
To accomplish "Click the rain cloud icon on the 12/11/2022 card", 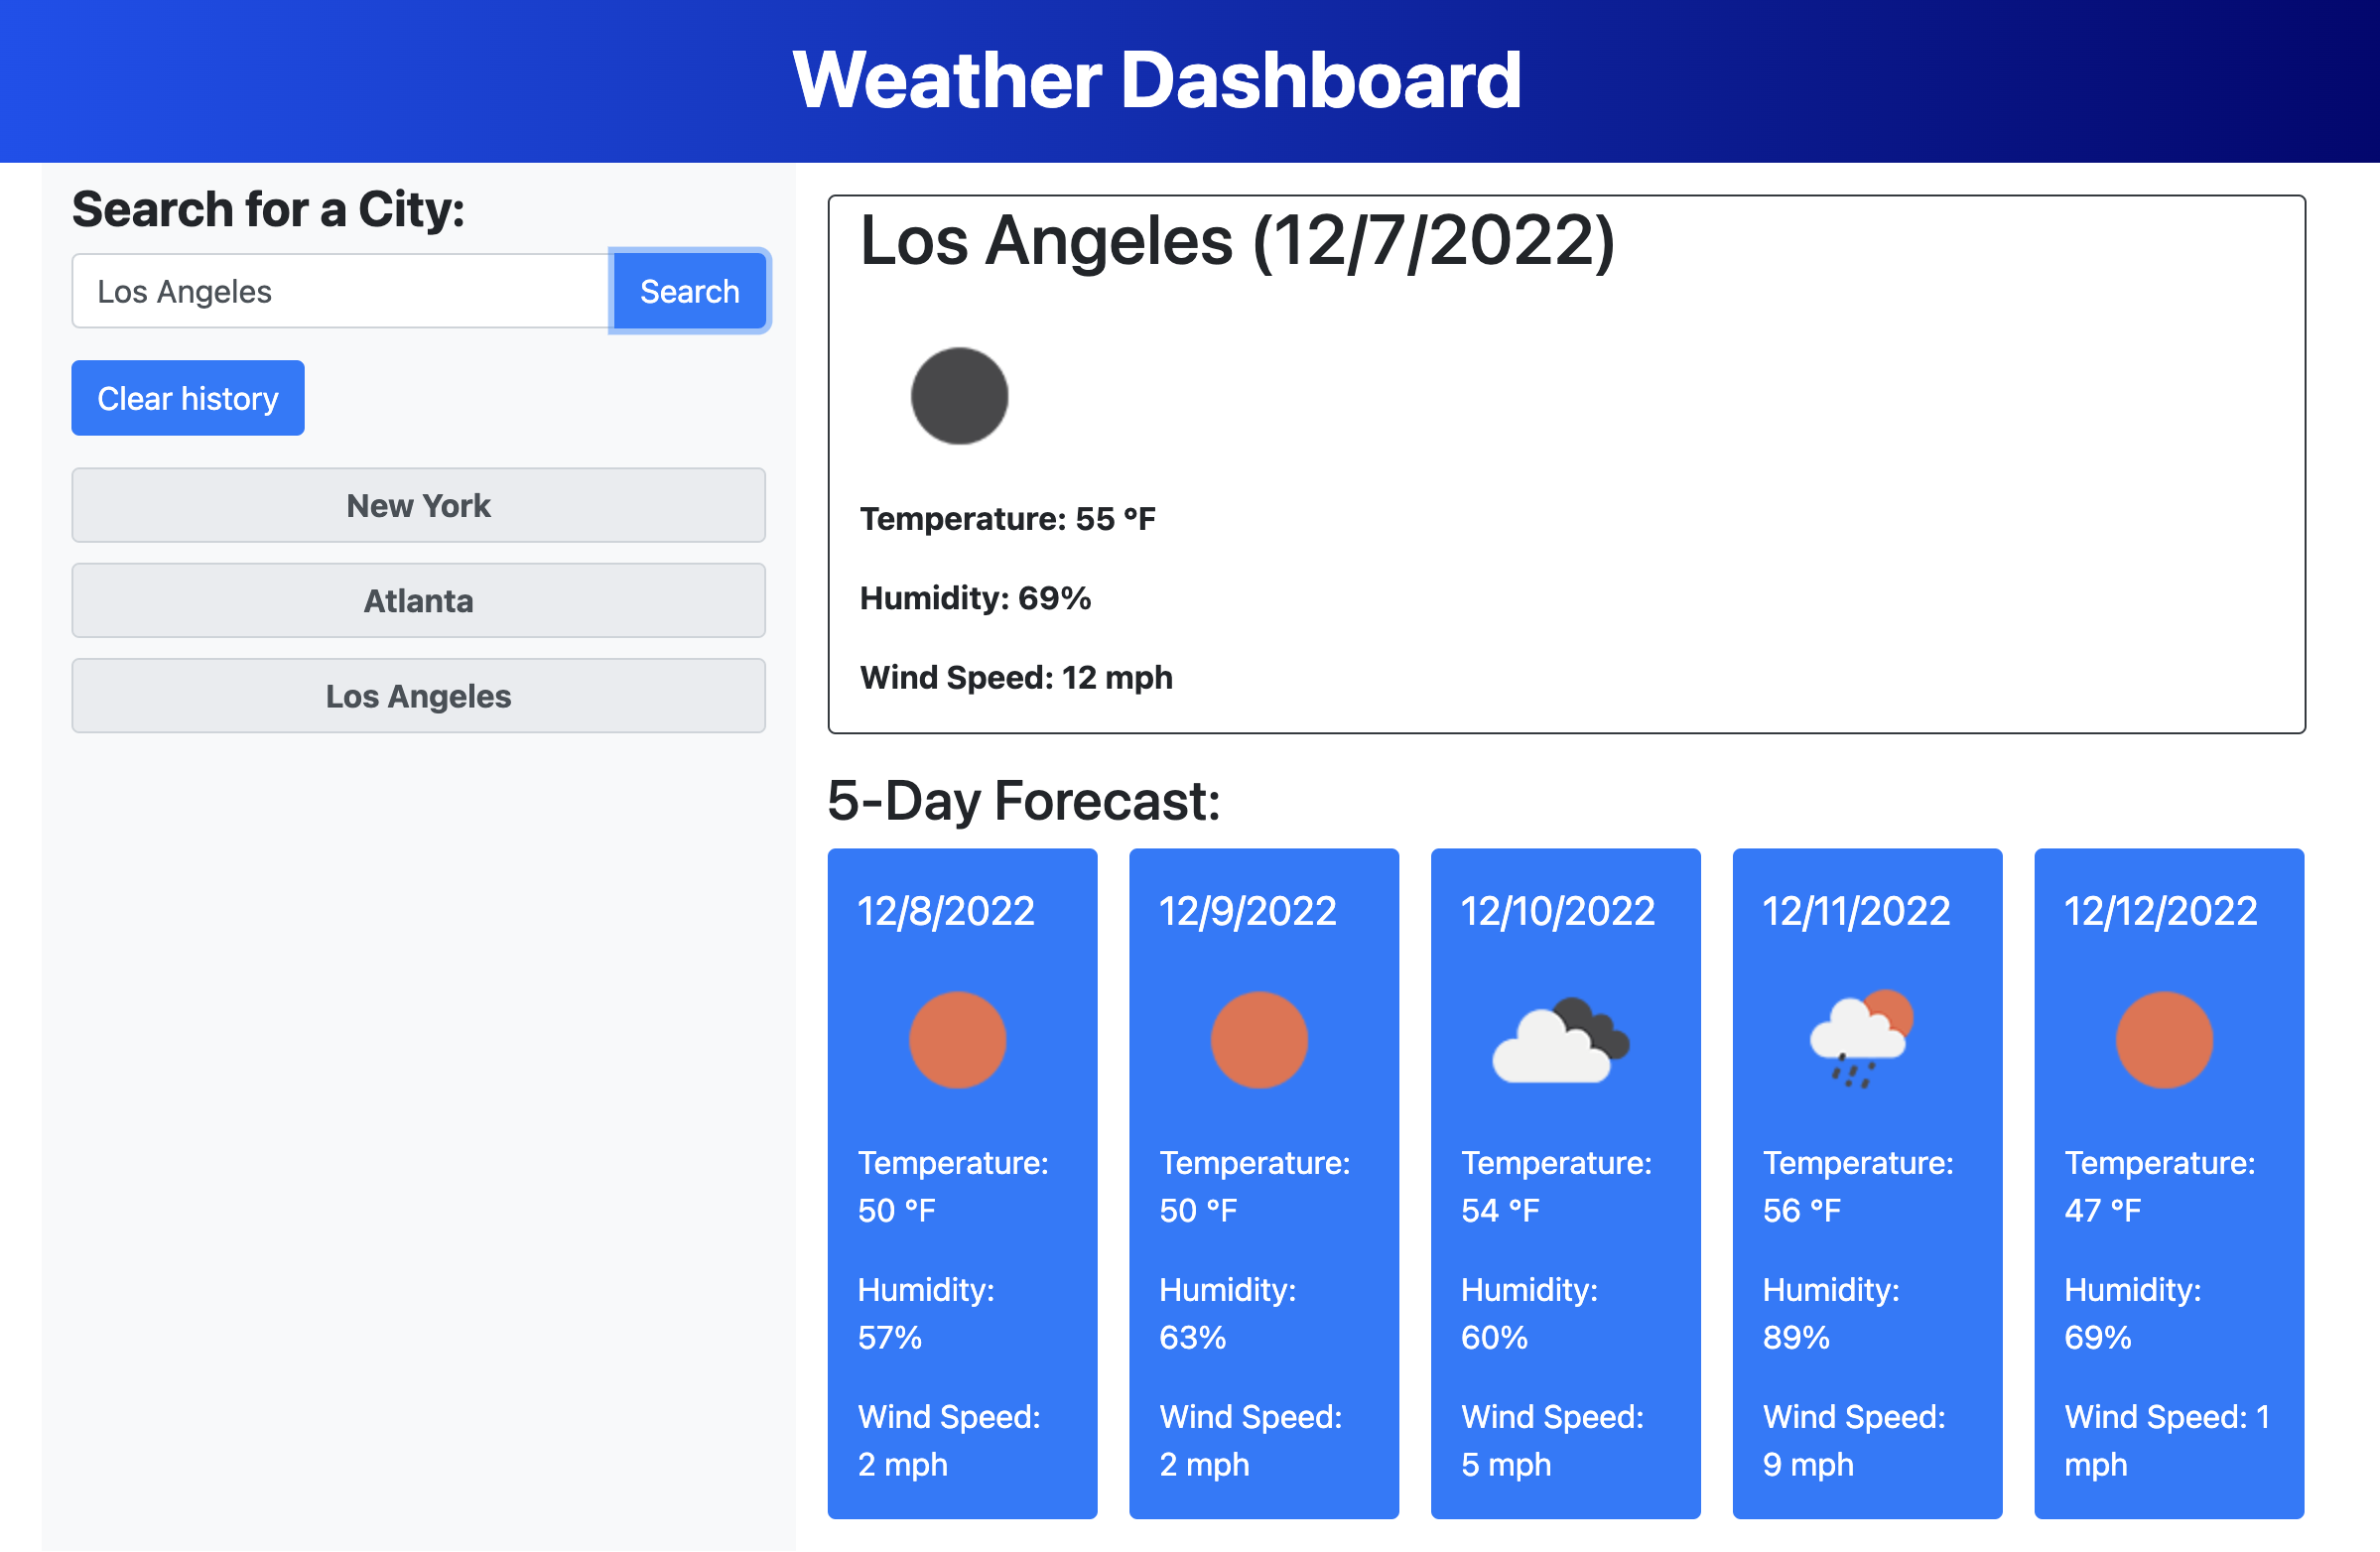I will (1863, 1040).
